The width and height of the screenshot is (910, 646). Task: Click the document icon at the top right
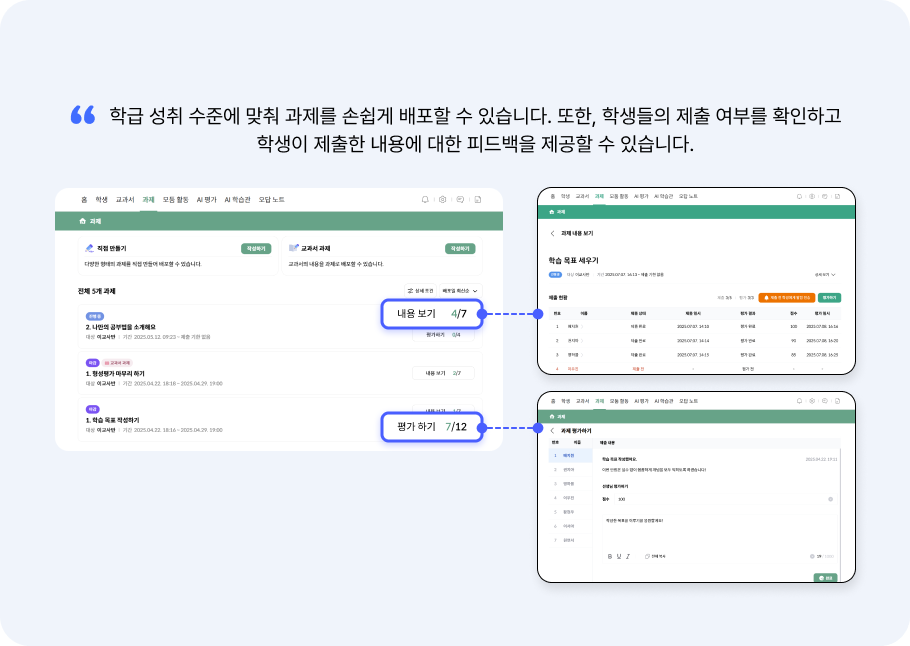pyautogui.click(x=477, y=200)
